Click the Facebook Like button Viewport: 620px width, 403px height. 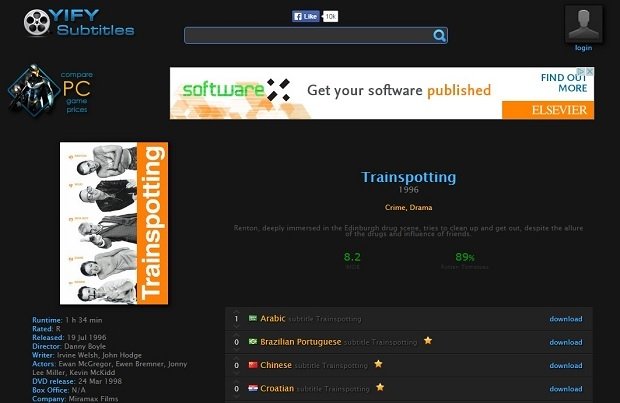[306, 16]
